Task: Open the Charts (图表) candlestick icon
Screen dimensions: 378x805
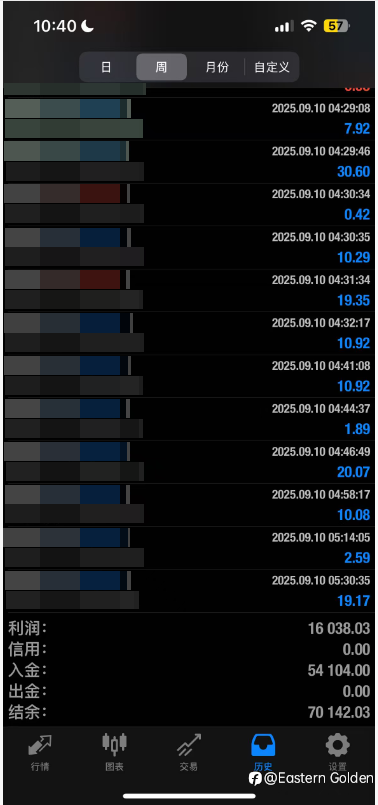Action: tap(114, 744)
